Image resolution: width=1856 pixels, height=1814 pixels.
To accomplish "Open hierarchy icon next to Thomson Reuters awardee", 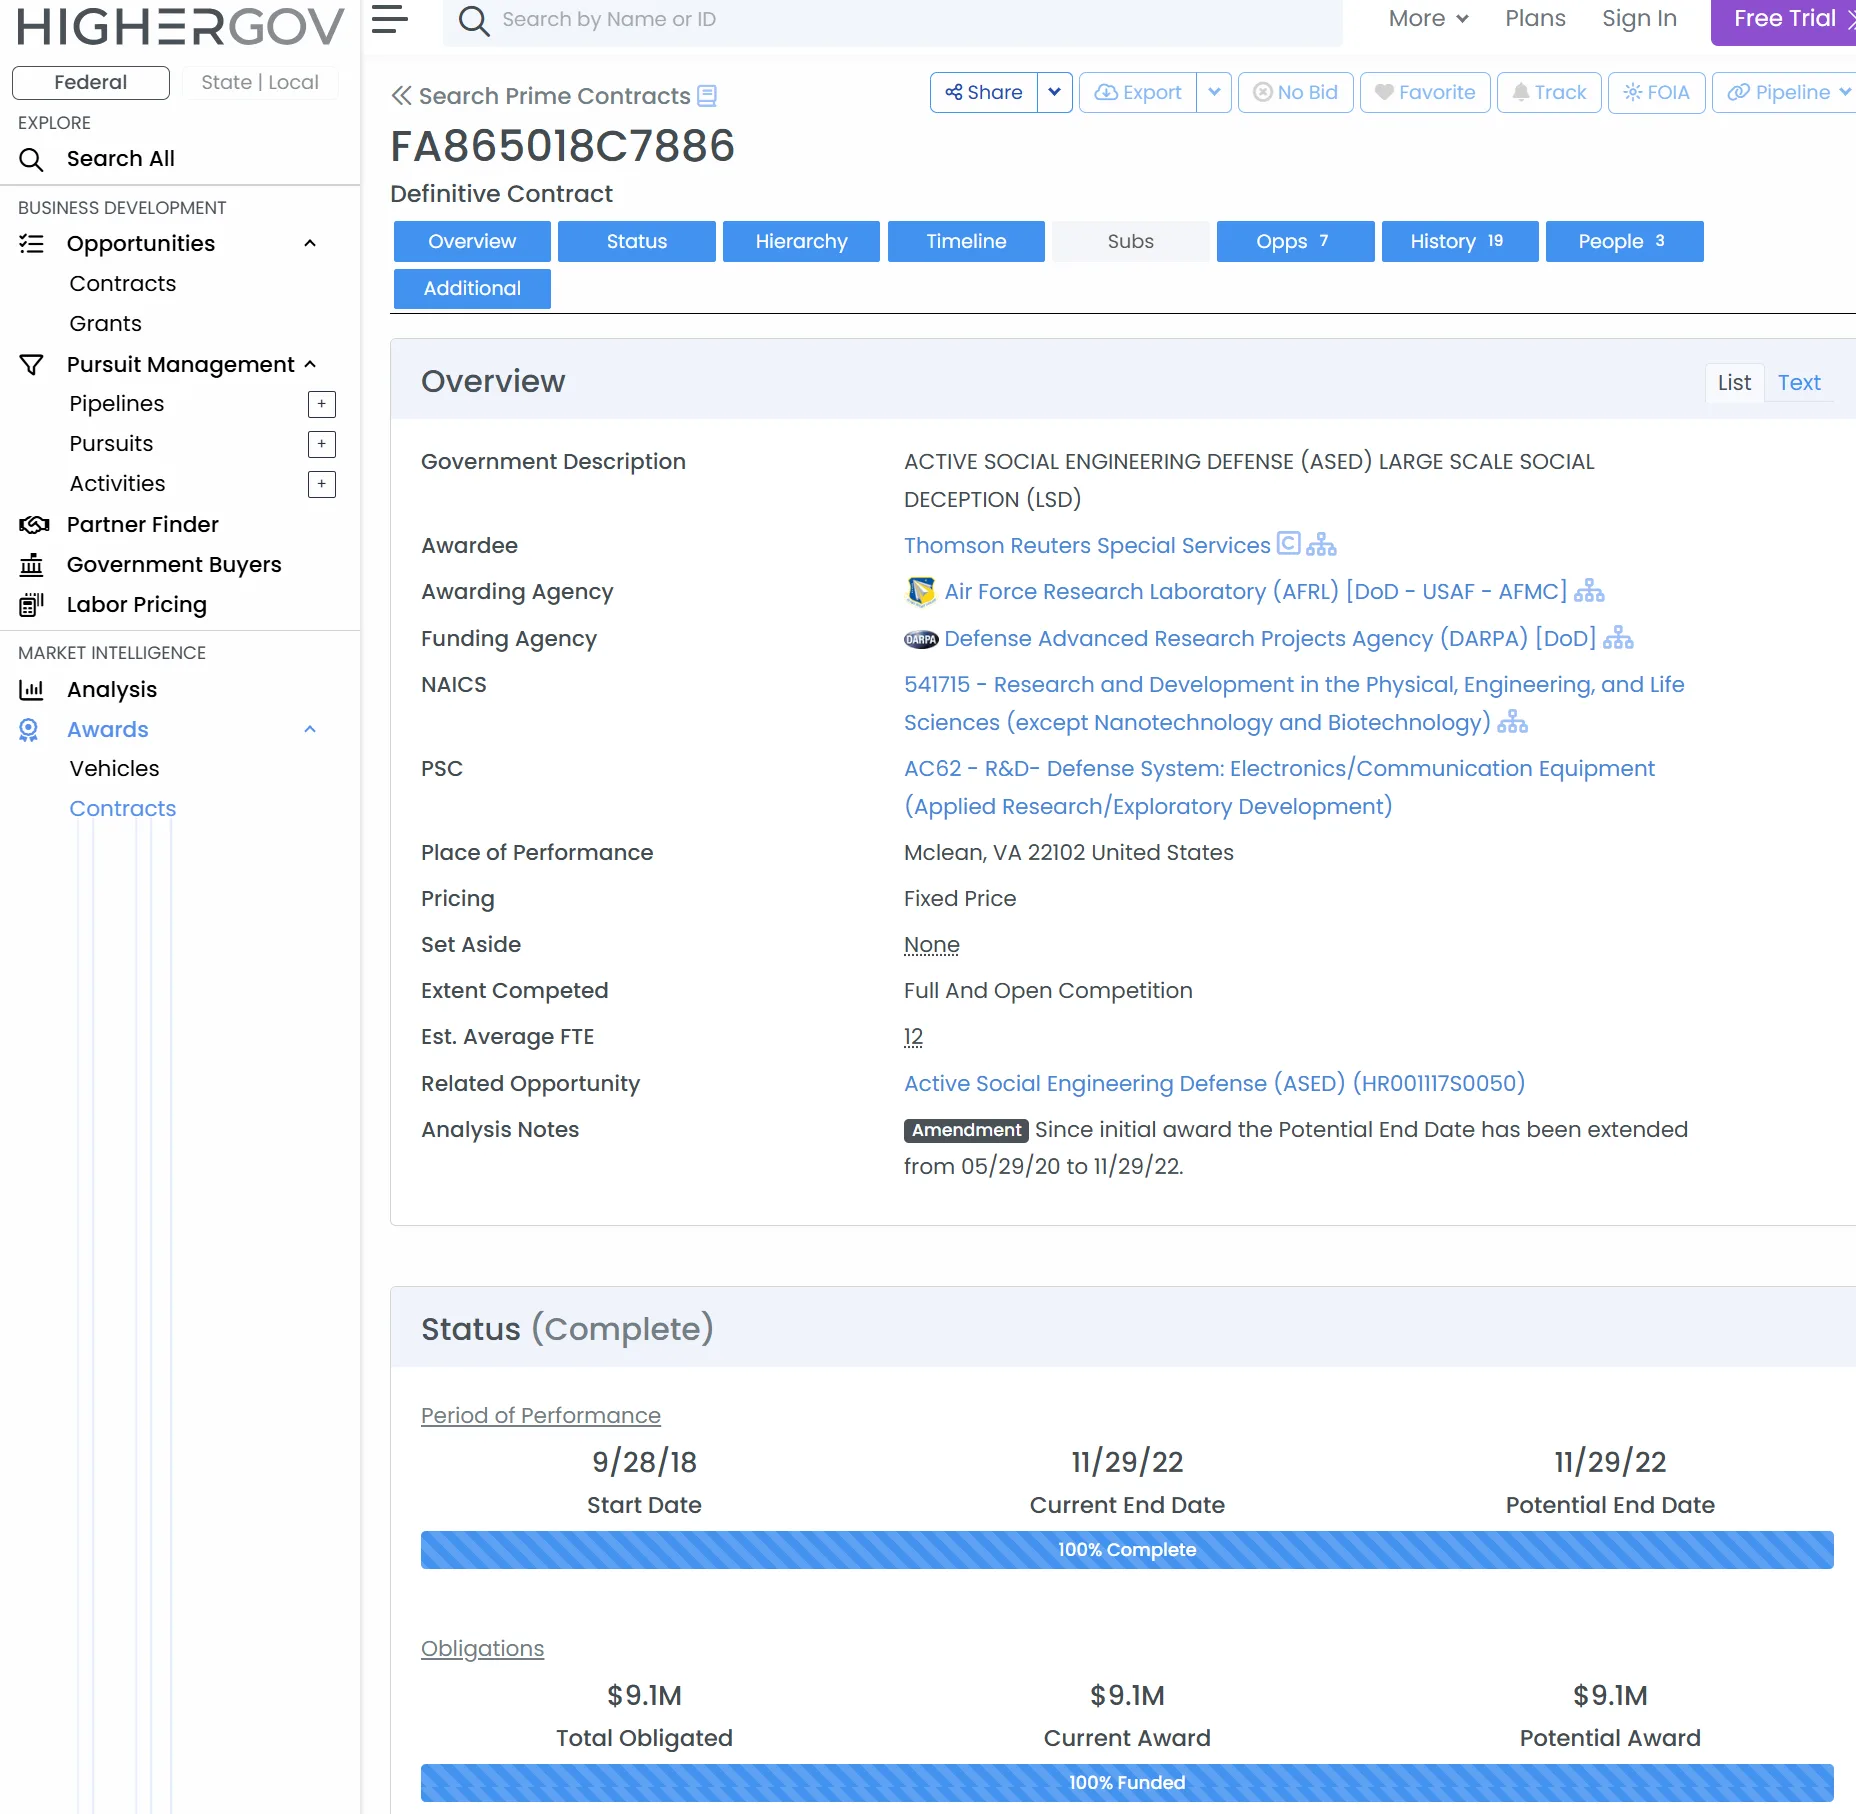I will (x=1321, y=545).
